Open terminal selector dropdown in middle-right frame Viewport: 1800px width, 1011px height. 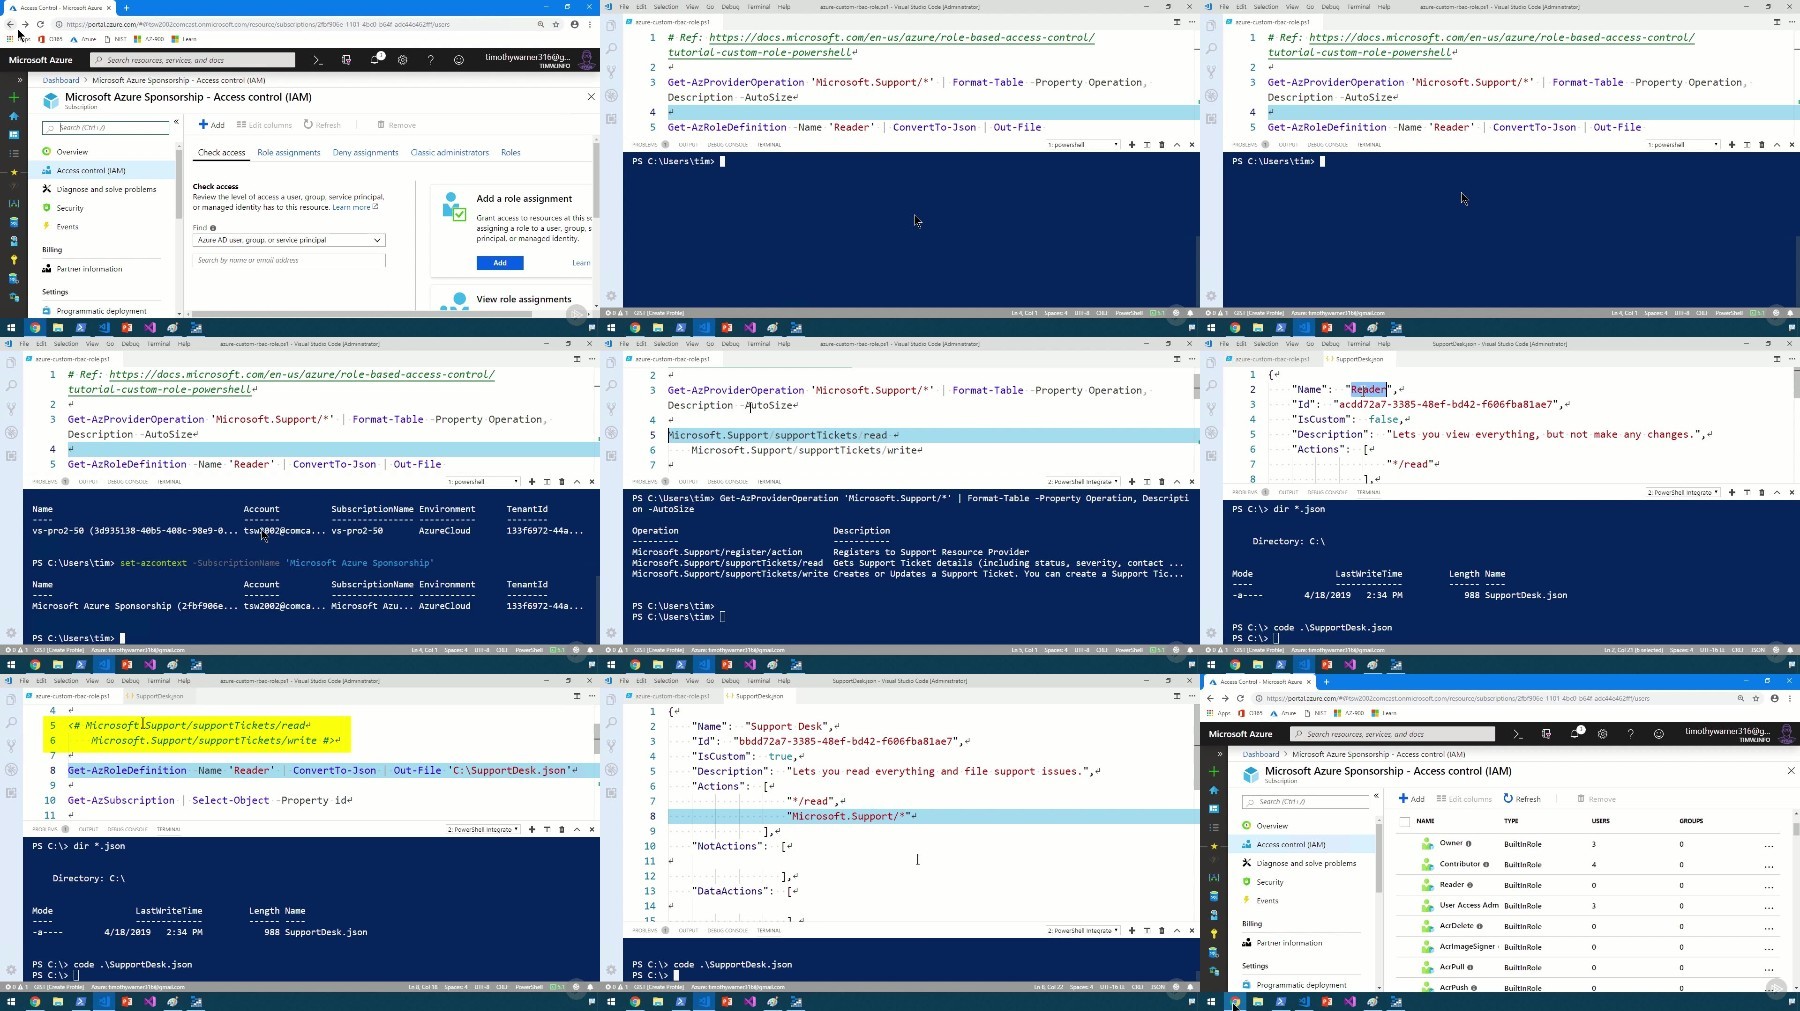(x=1682, y=493)
